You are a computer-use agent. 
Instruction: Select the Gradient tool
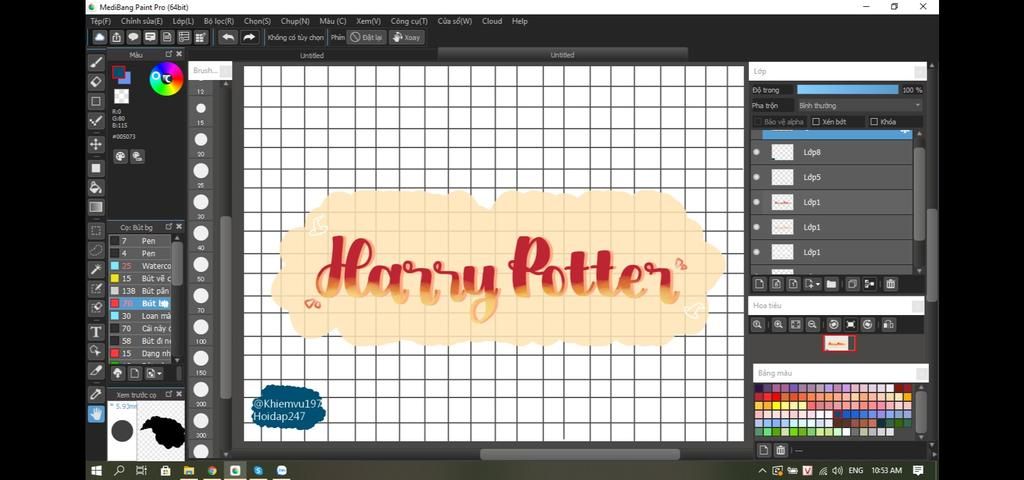point(96,208)
